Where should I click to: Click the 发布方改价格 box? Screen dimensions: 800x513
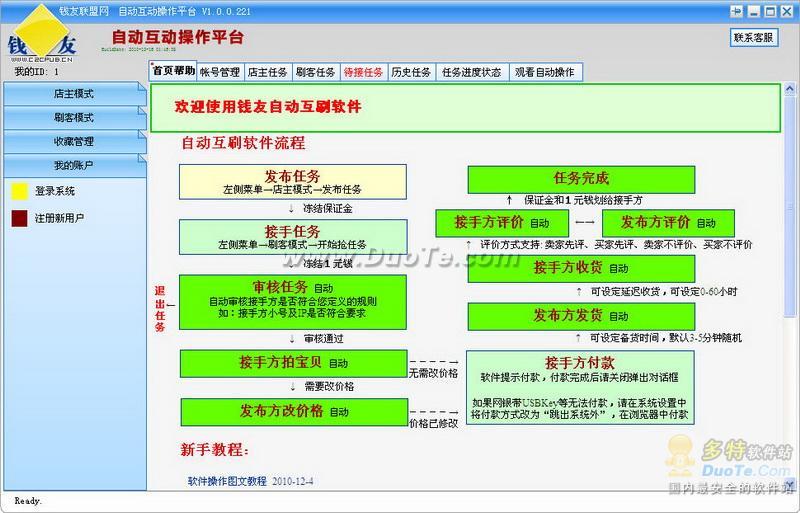[x=294, y=412]
